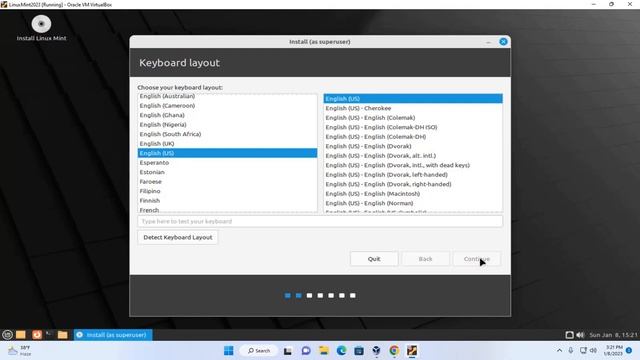The height and width of the screenshot is (360, 640).
Task: Select English (US) - English (Norman) variant
Action: [x=413, y=203]
